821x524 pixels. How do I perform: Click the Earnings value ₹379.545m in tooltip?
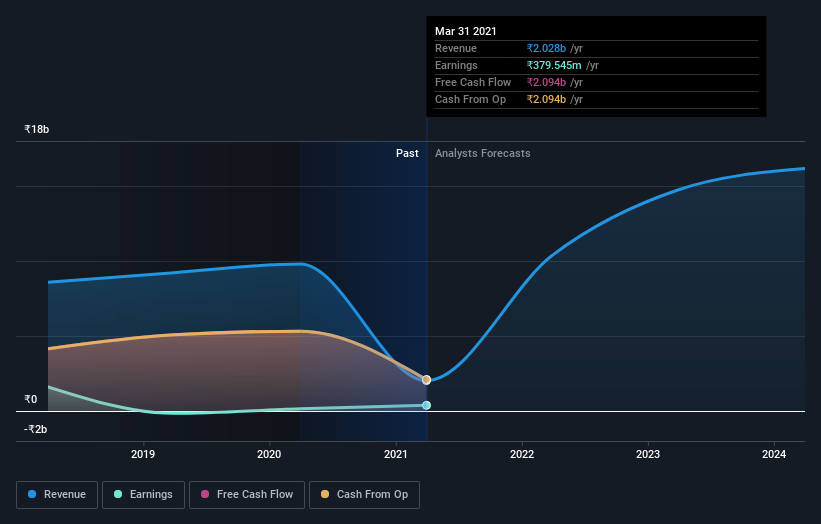[x=554, y=65]
